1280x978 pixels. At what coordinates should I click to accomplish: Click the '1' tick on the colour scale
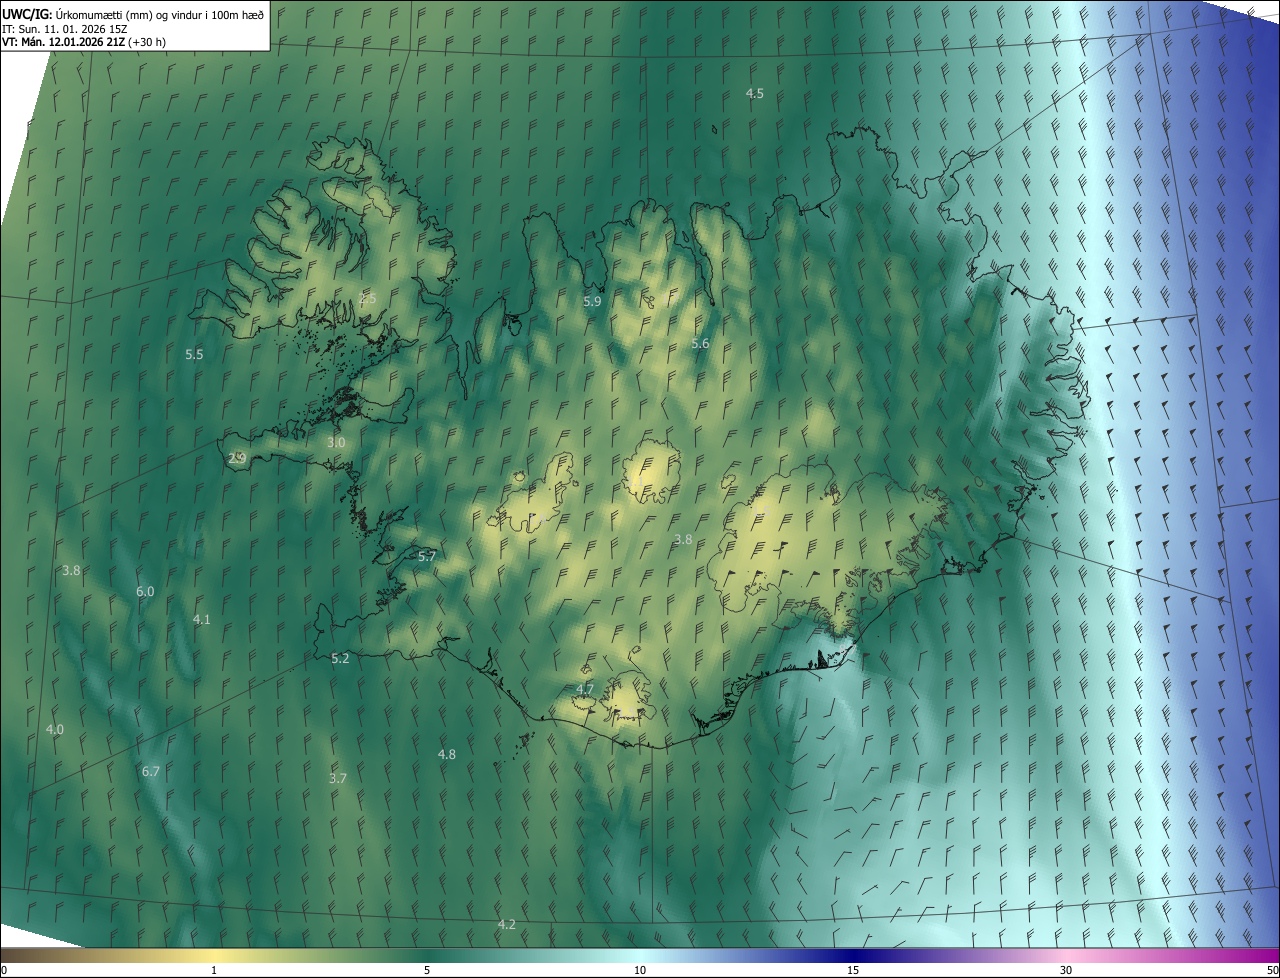(x=214, y=970)
